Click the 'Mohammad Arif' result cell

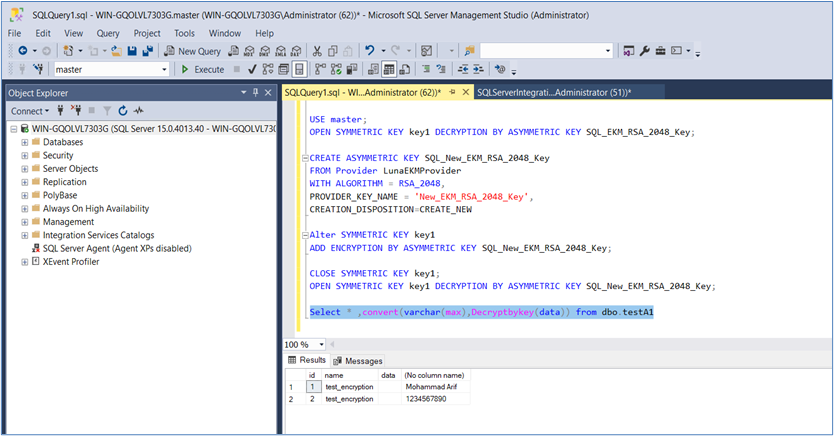coord(435,387)
